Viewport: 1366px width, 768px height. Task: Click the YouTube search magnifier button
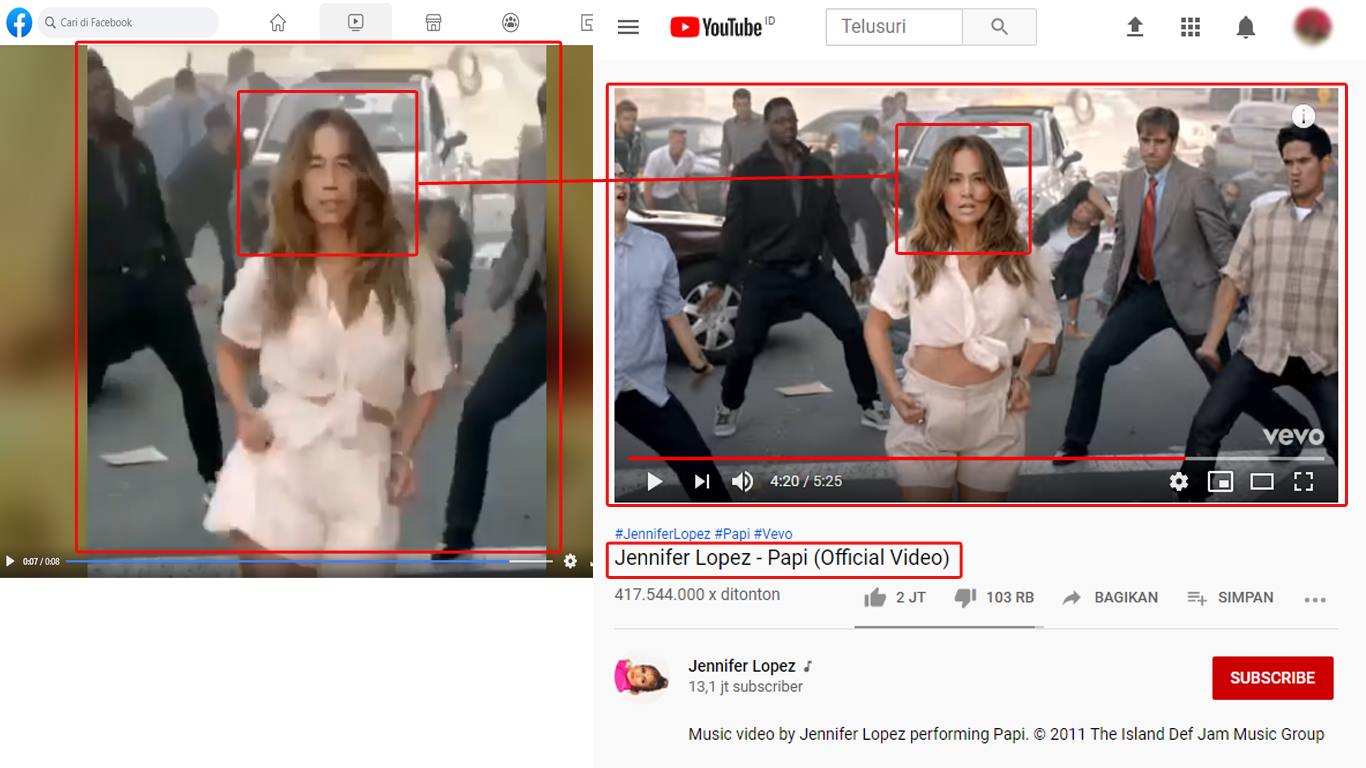tap(999, 27)
